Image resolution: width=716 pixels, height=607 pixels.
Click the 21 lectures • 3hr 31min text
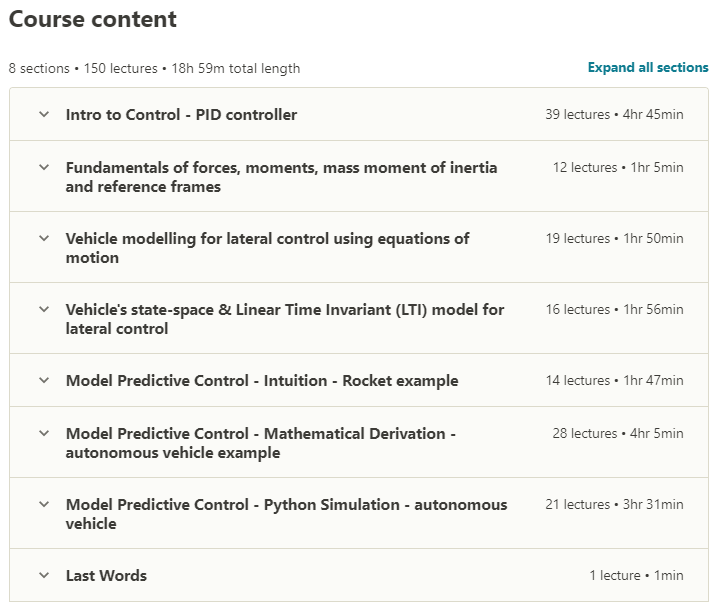(x=614, y=504)
